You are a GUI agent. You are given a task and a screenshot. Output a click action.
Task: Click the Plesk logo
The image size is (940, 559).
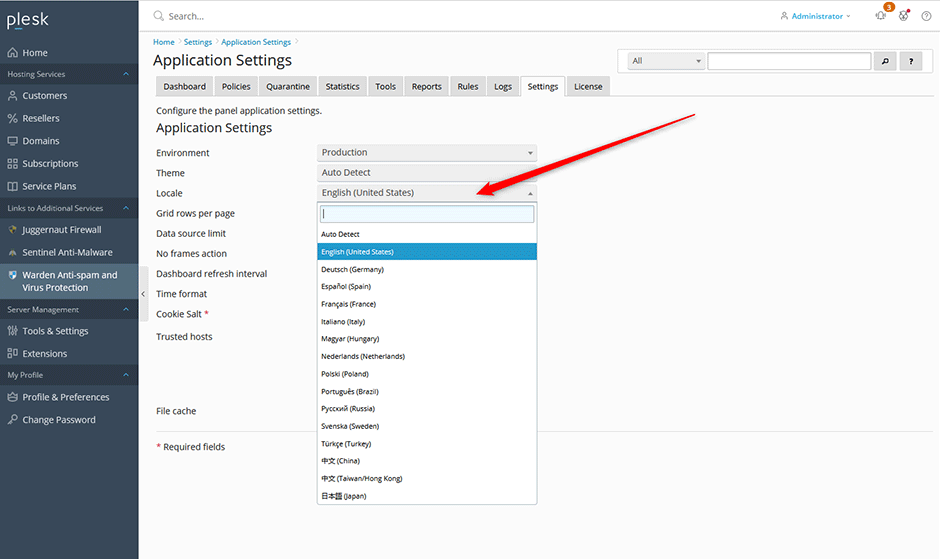[x=28, y=20]
